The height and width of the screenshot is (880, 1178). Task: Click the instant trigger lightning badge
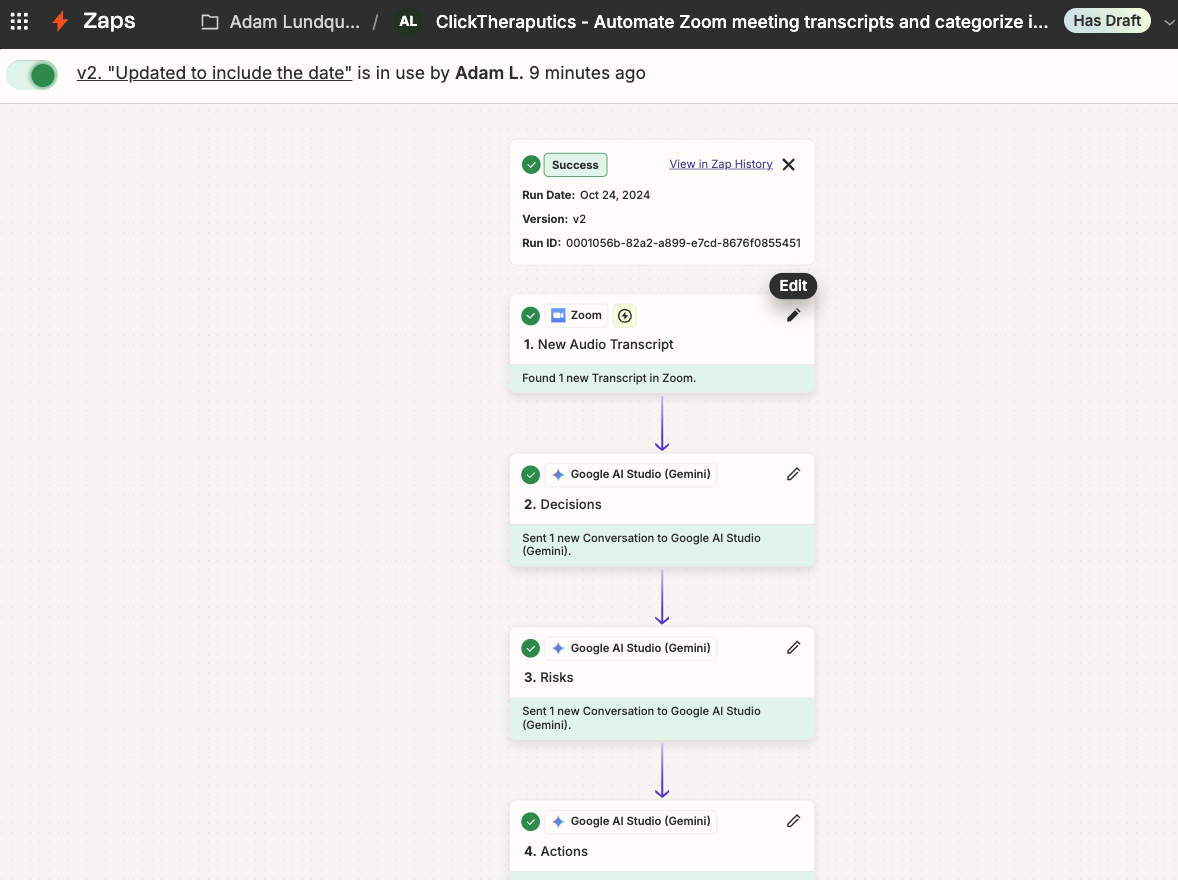(x=625, y=315)
